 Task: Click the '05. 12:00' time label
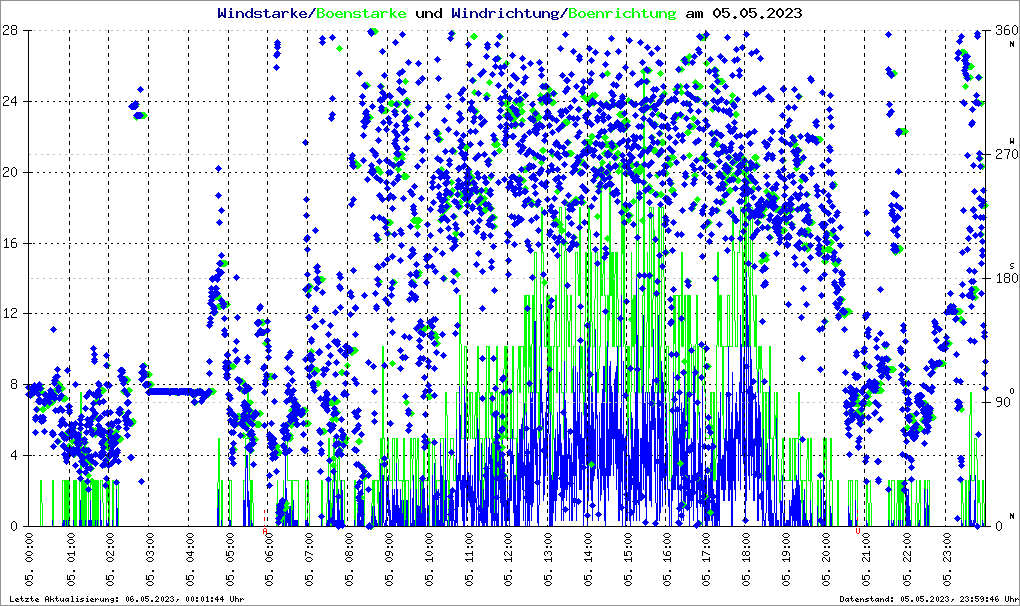[x=508, y=560]
